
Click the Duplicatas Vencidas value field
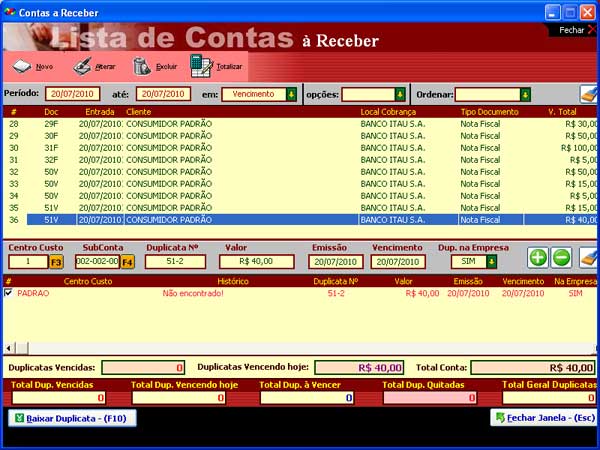click(x=143, y=368)
